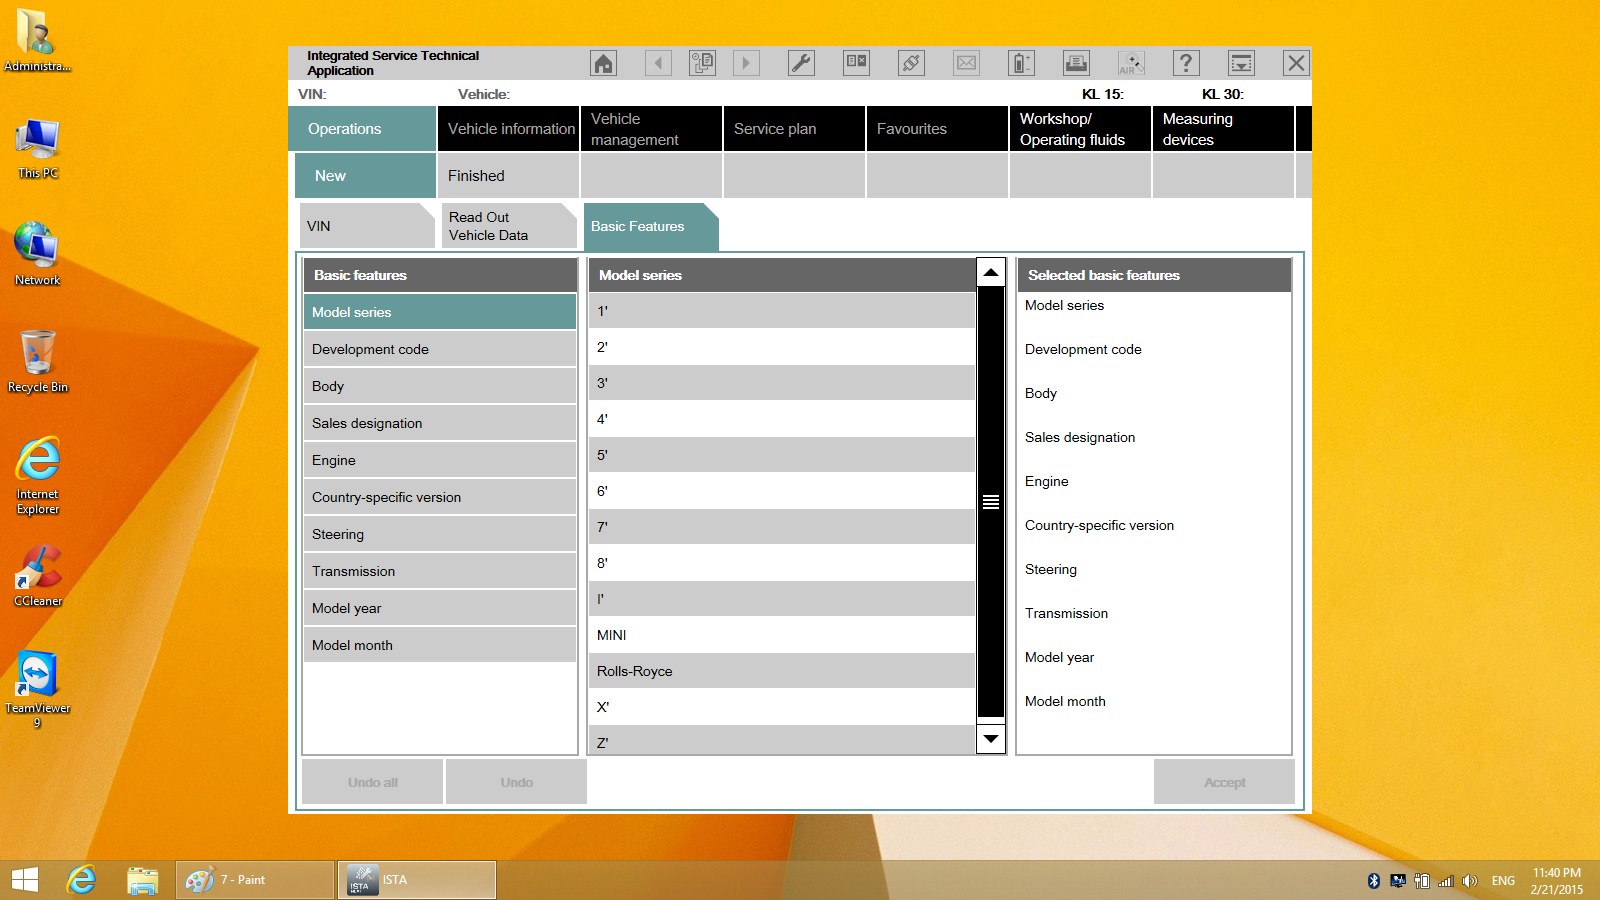Viewport: 1600px width, 900px height.
Task: Choose model series 6'
Action: (x=782, y=491)
